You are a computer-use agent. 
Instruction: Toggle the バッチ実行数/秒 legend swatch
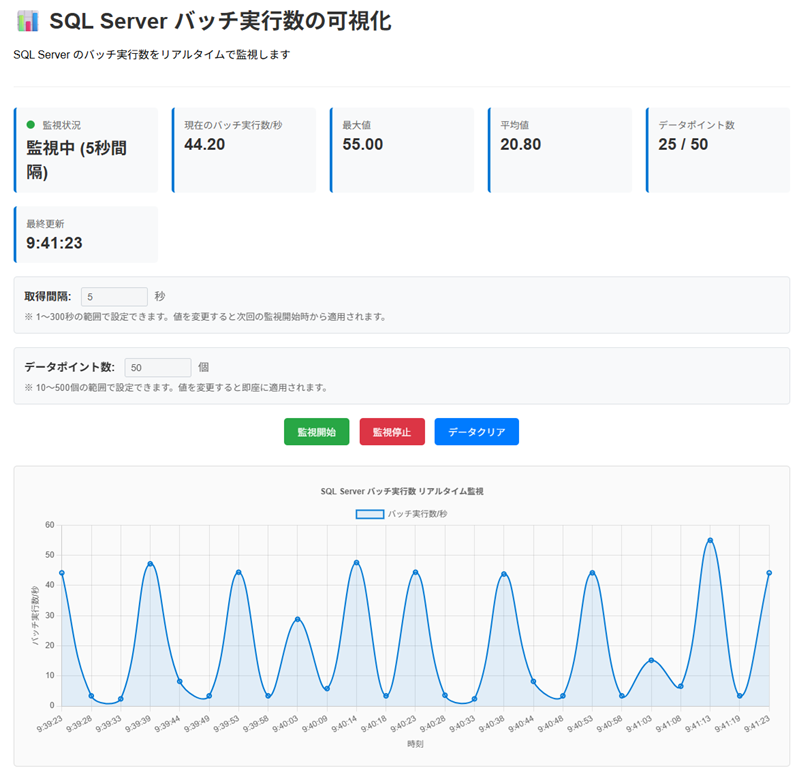click(370, 514)
